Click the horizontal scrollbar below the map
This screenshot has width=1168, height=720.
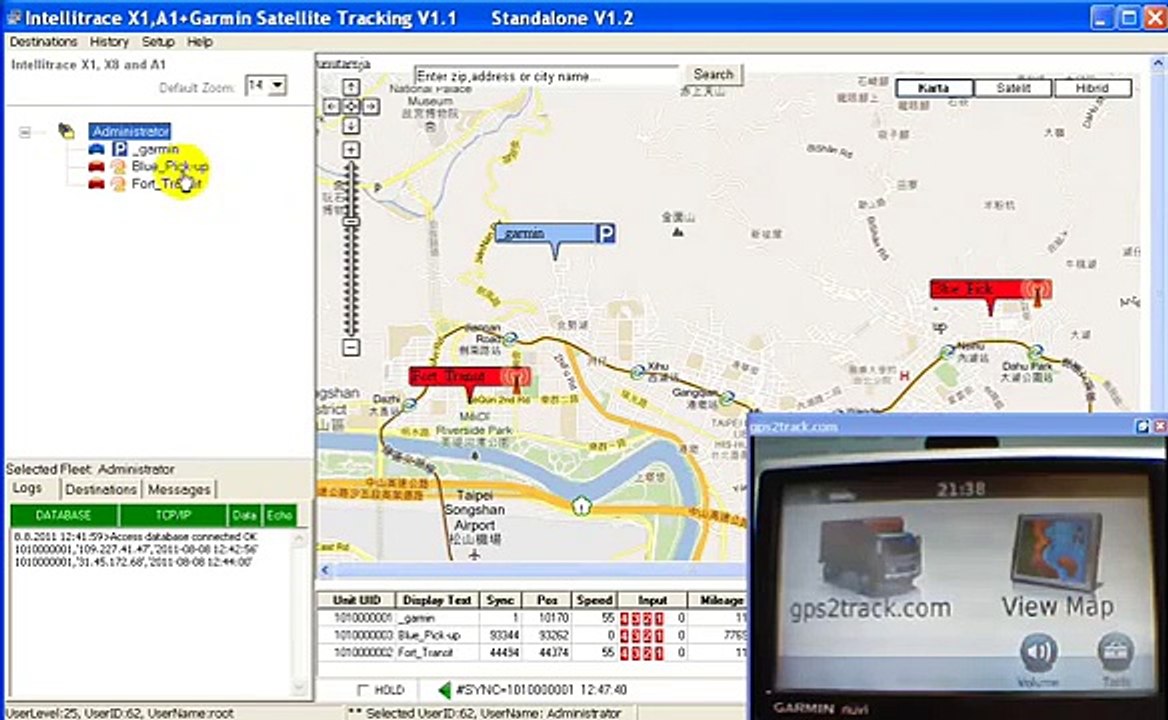(x=533, y=570)
